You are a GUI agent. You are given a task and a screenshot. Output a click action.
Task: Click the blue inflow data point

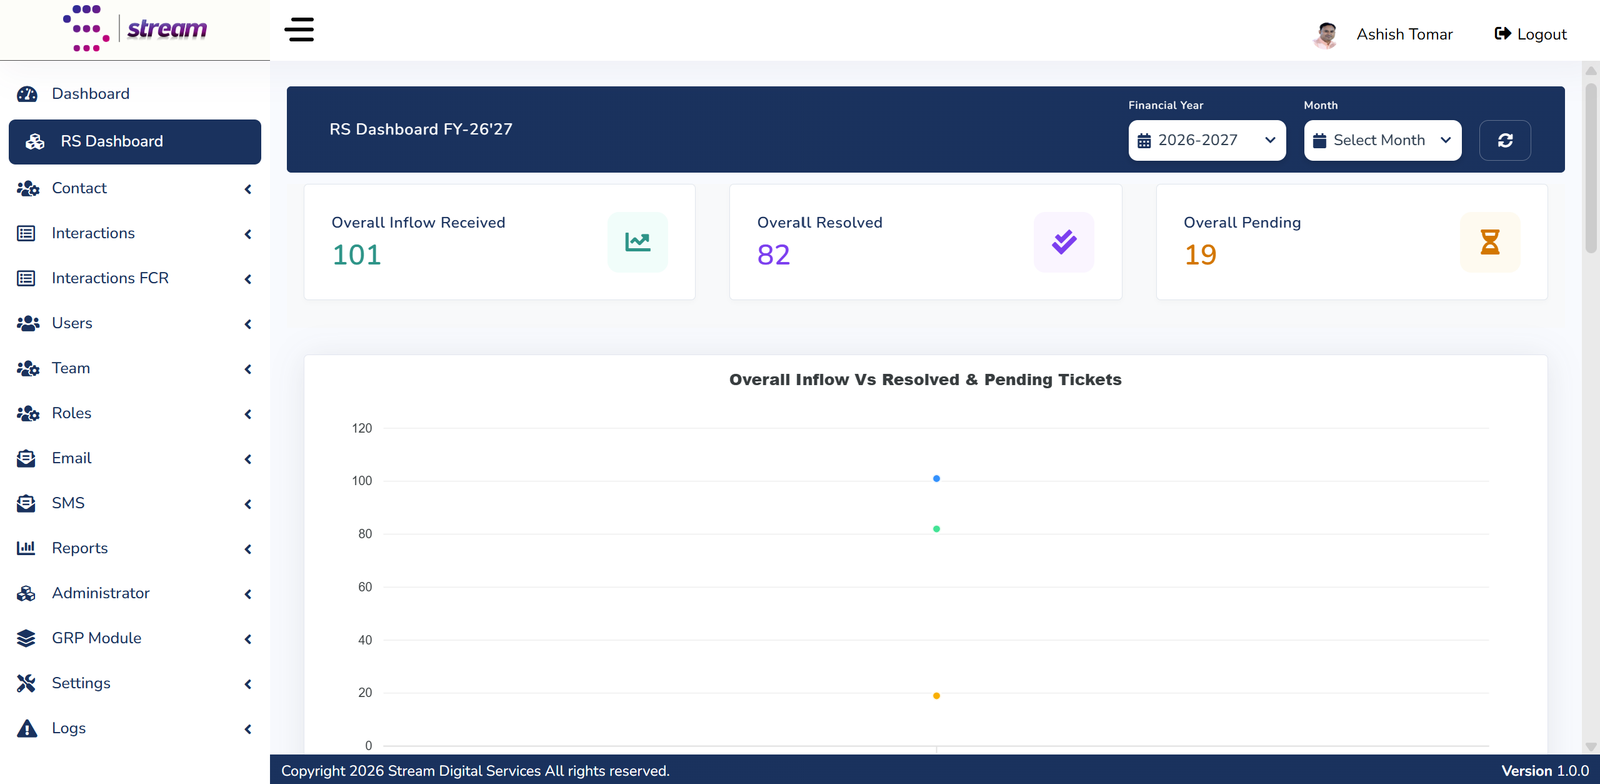[x=936, y=479]
